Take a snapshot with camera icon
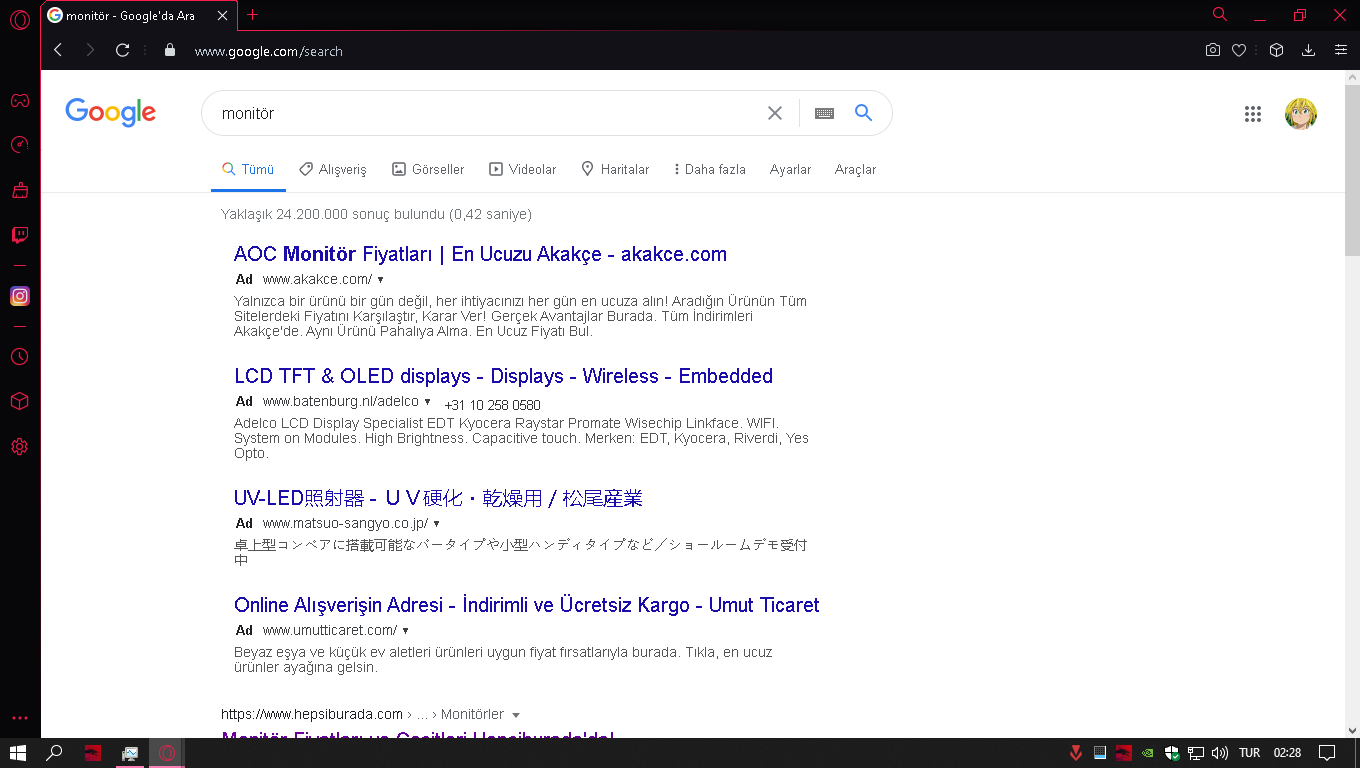The image size is (1360, 768). (1213, 50)
